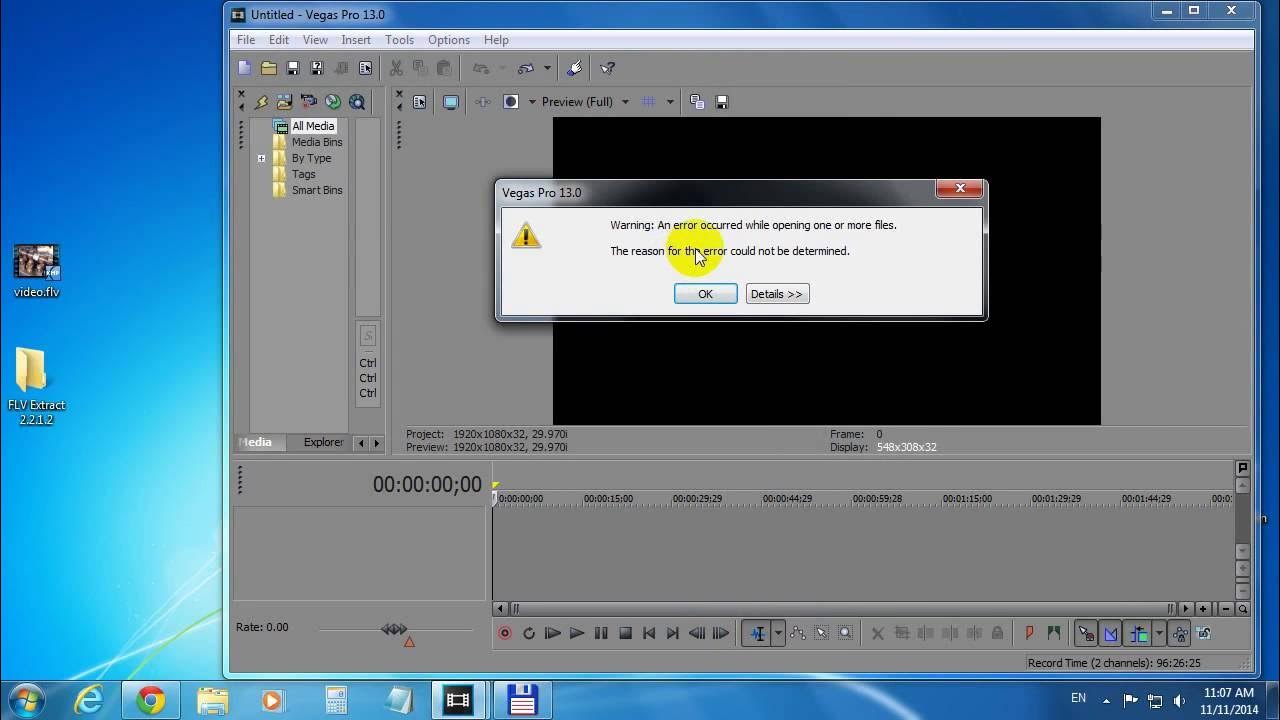The width and height of the screenshot is (1280, 720).
Task: Select the Media Bins folder
Action: tap(317, 142)
